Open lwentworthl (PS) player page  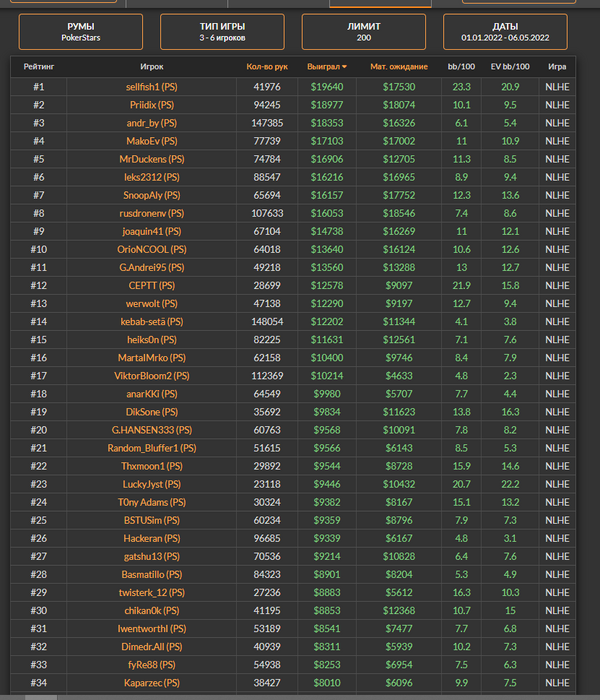tap(152, 629)
